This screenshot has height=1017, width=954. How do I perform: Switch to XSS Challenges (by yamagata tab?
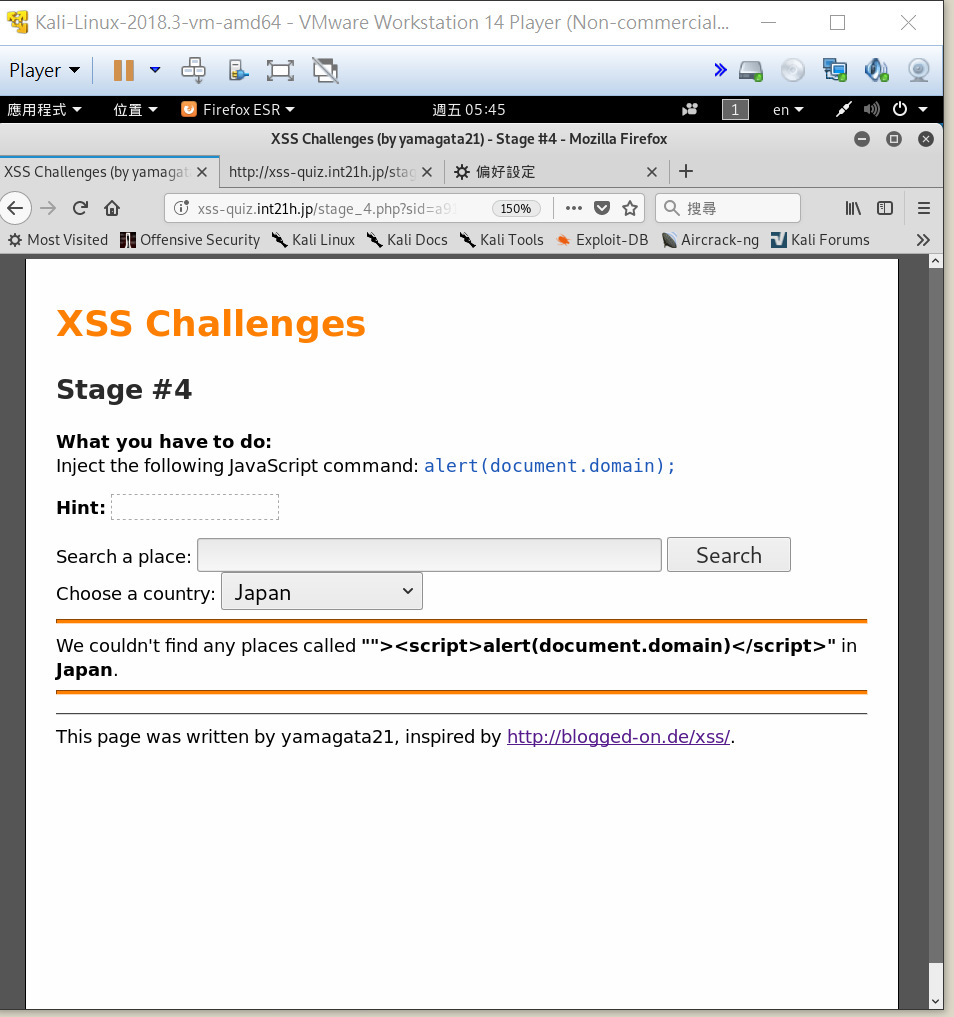pos(97,172)
